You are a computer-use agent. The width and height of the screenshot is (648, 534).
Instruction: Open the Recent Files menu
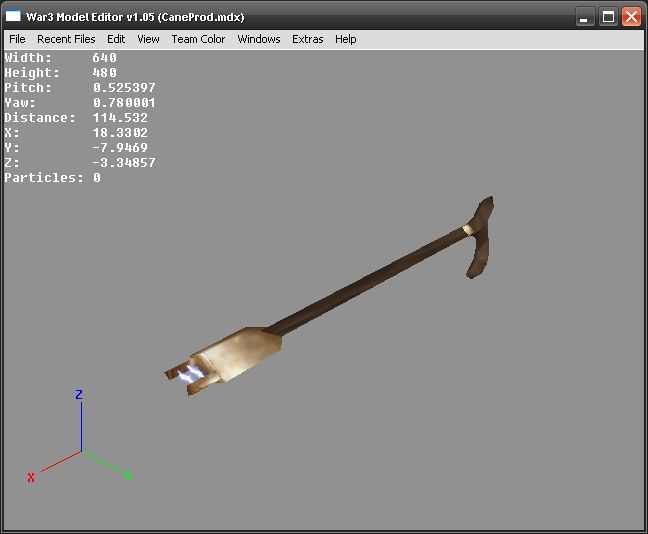pos(66,39)
